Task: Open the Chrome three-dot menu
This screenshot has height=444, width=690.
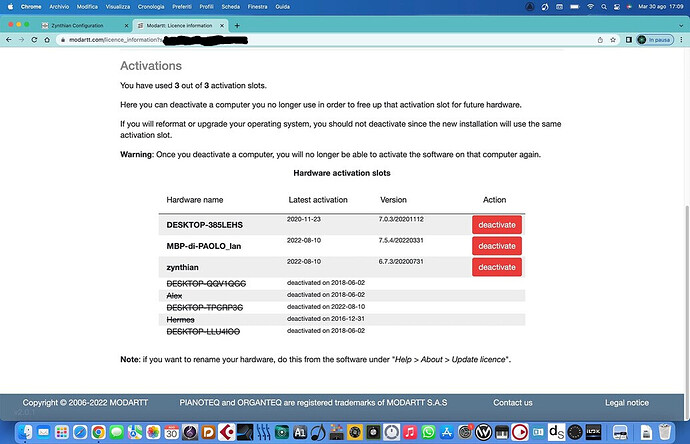Action: click(682, 40)
